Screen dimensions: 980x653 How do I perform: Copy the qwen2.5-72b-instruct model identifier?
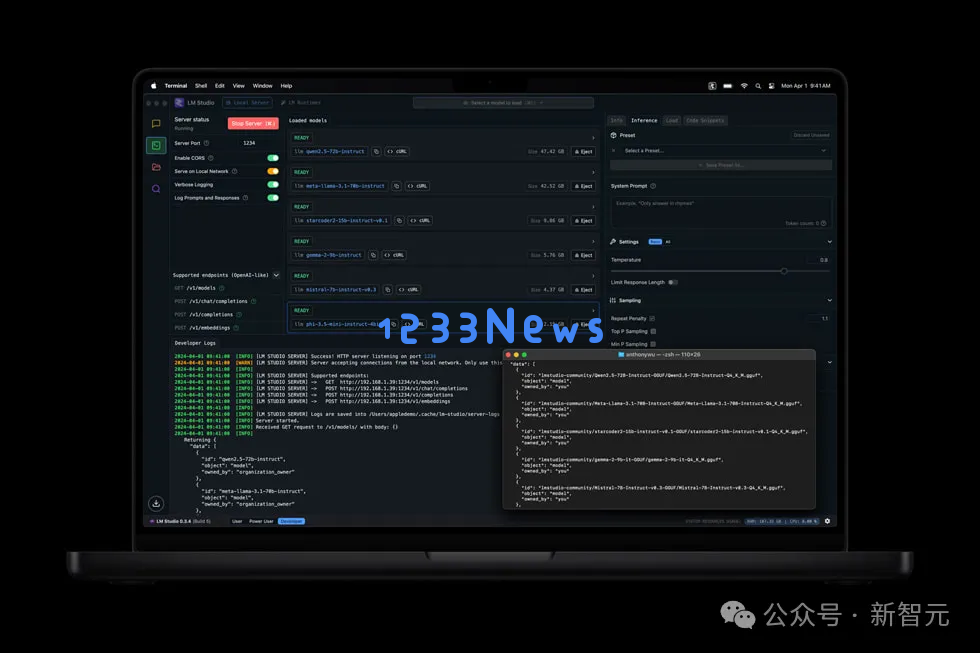[376, 151]
